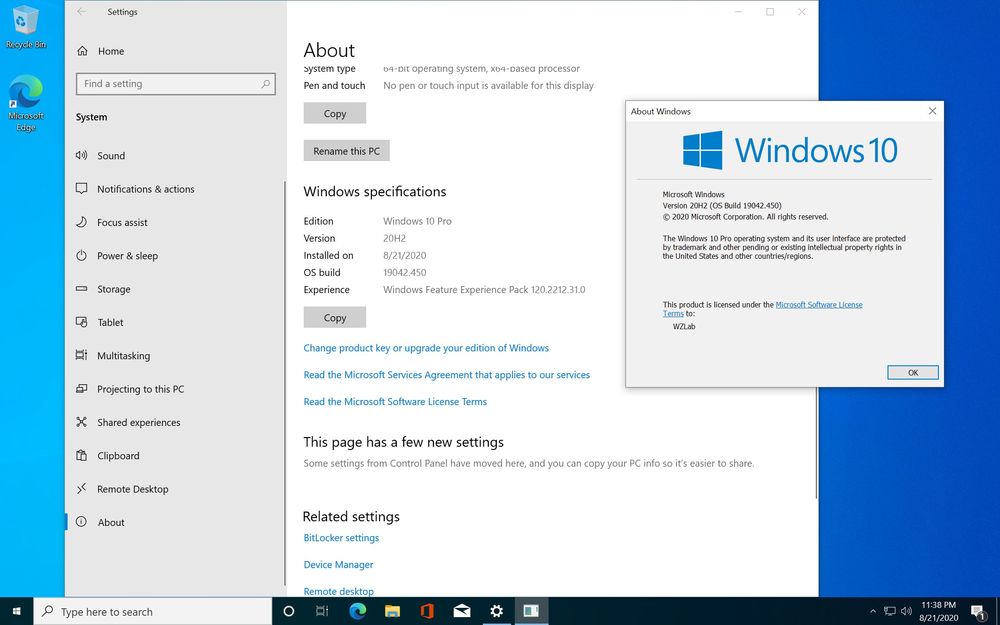Click Copy under Windows specifications
The height and width of the screenshot is (625, 1000).
click(x=335, y=318)
